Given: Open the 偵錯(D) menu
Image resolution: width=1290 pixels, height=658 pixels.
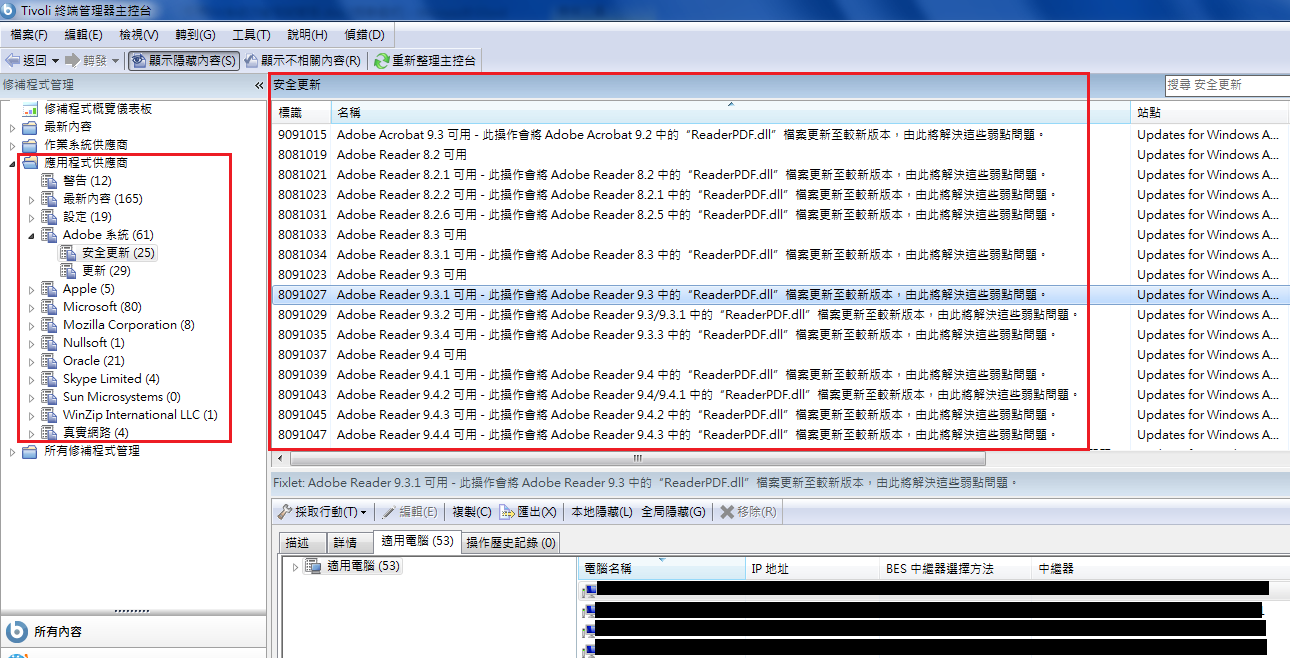Looking at the screenshot, I should coord(363,35).
